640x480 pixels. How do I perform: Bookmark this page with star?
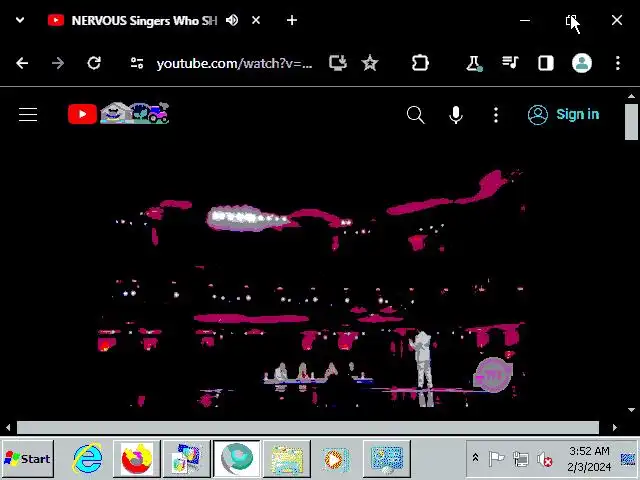pyautogui.click(x=370, y=63)
